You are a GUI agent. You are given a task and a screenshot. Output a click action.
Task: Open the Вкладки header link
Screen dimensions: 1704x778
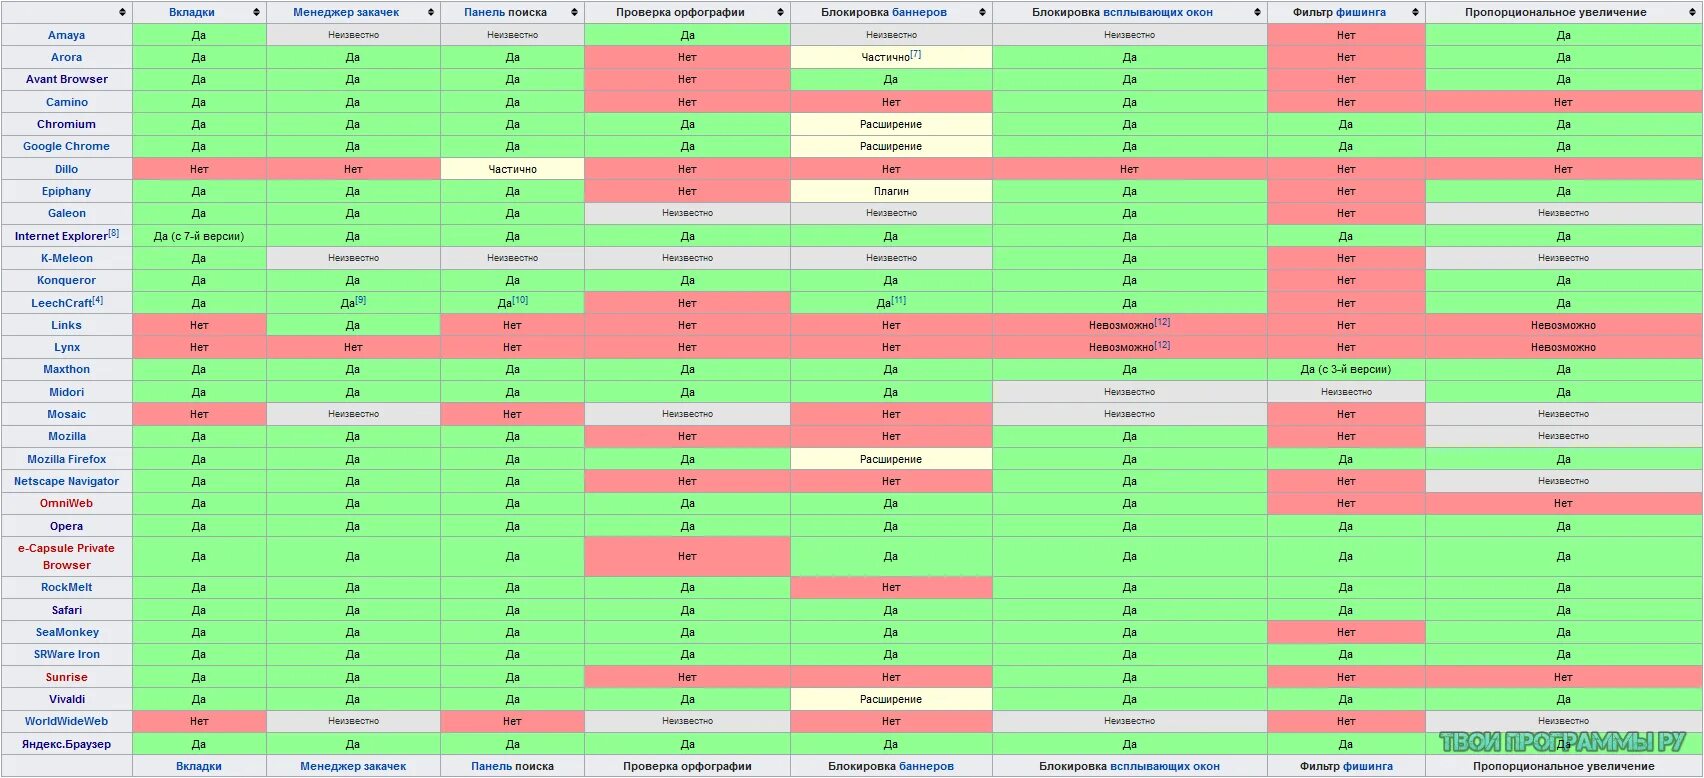[191, 13]
